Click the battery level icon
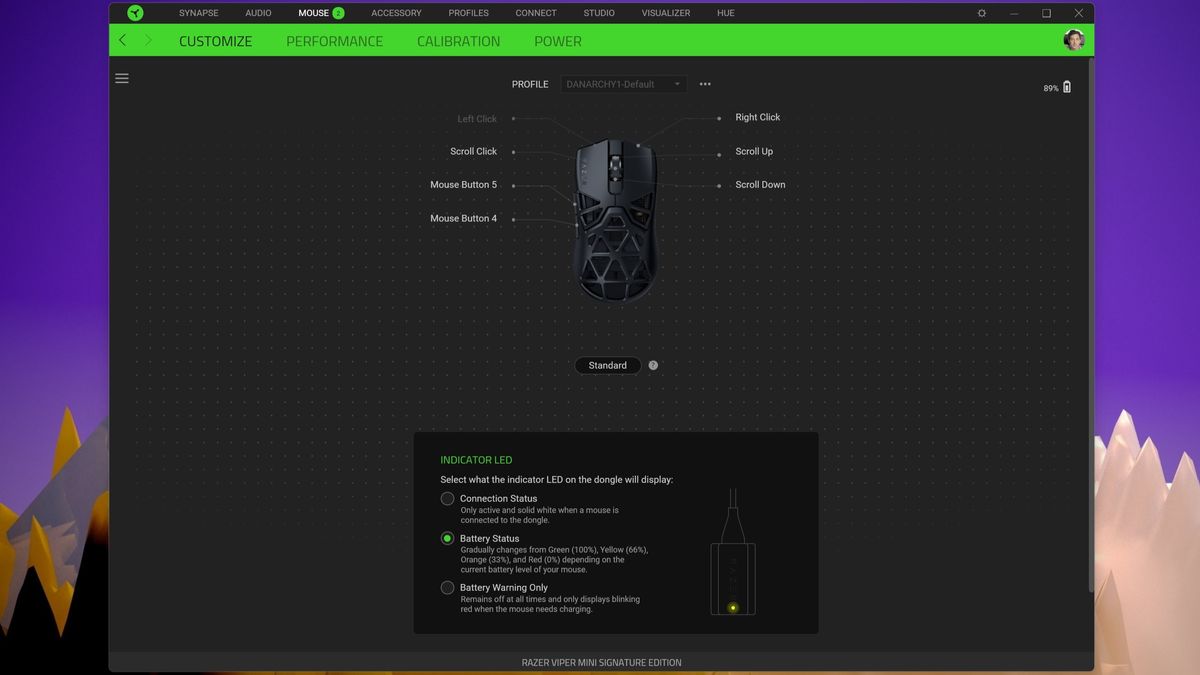Viewport: 1200px width, 675px height. [x=1067, y=87]
